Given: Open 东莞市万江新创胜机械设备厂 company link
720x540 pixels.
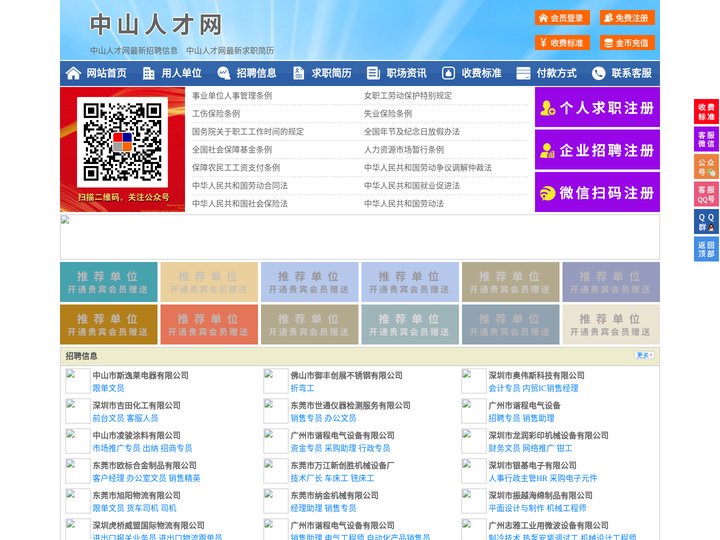Looking at the screenshot, I should [x=342, y=465].
